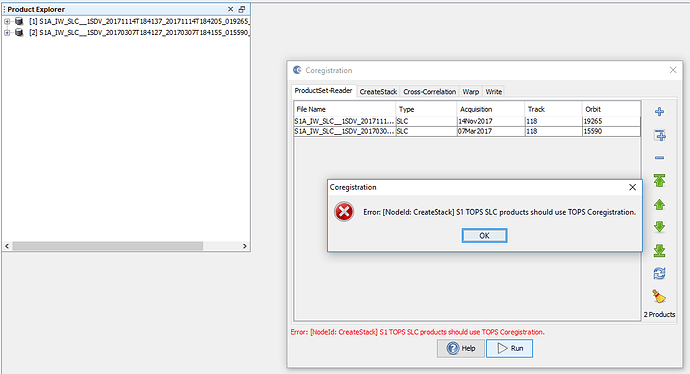The height and width of the screenshot is (374, 690).
Task: Click the error dialog message text
Action: [x=499, y=212]
